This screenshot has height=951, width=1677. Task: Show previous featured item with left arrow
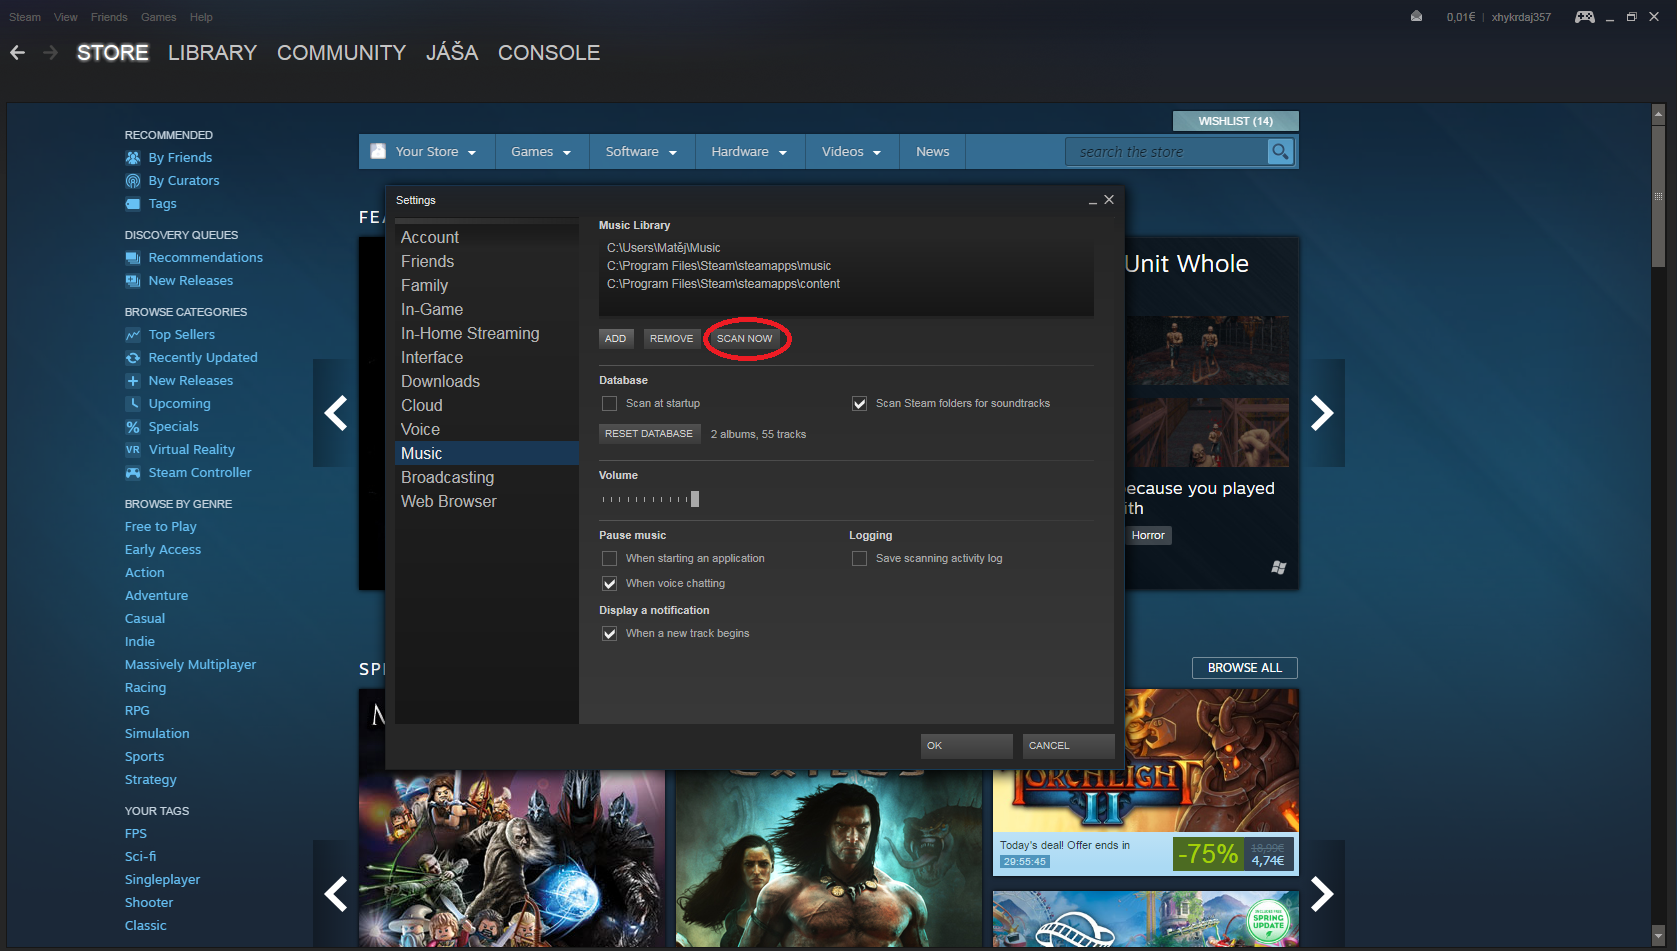coord(335,413)
